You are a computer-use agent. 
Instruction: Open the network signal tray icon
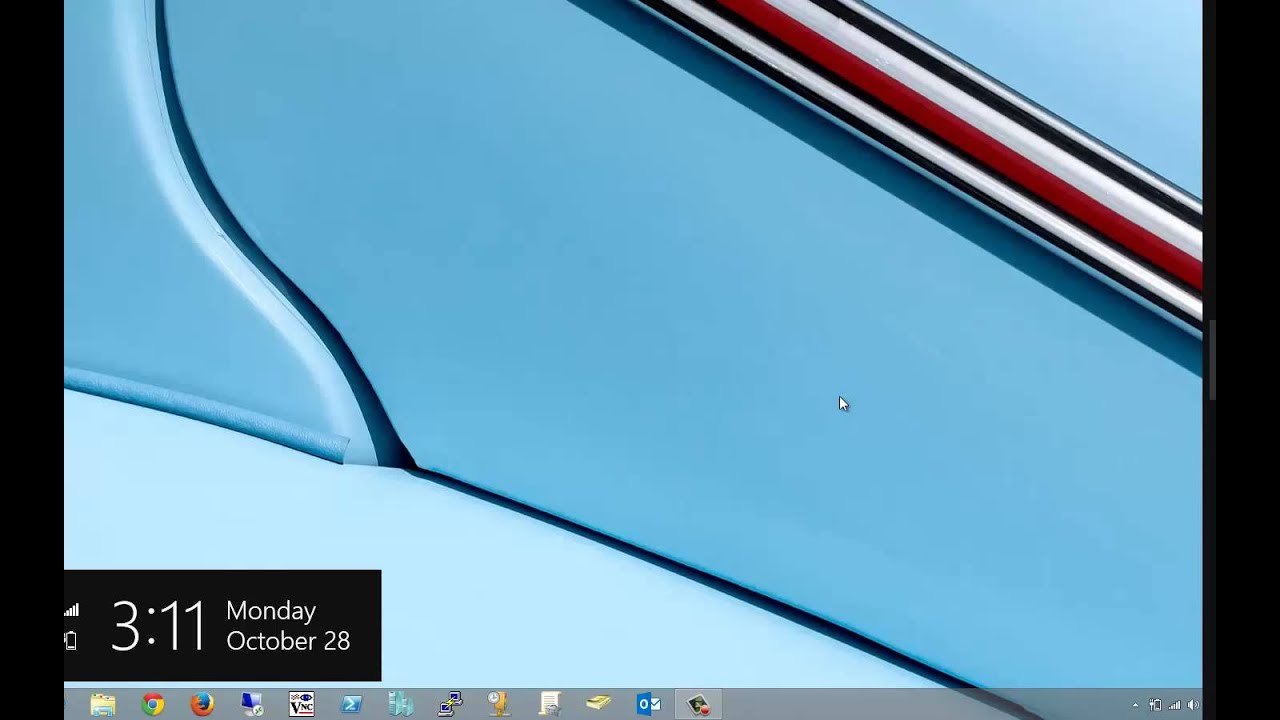(1174, 705)
